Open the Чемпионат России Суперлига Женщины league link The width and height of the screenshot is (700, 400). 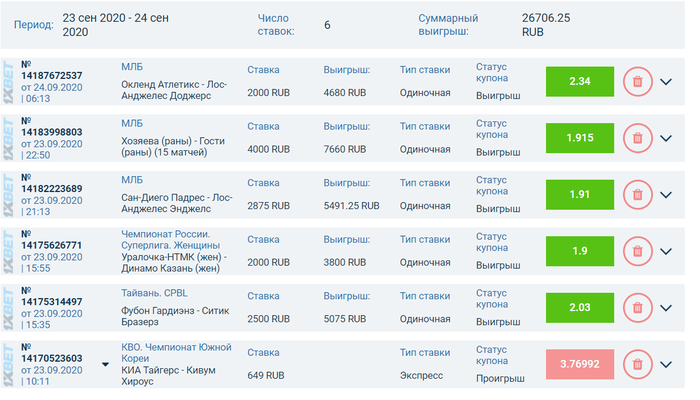[x=171, y=240]
